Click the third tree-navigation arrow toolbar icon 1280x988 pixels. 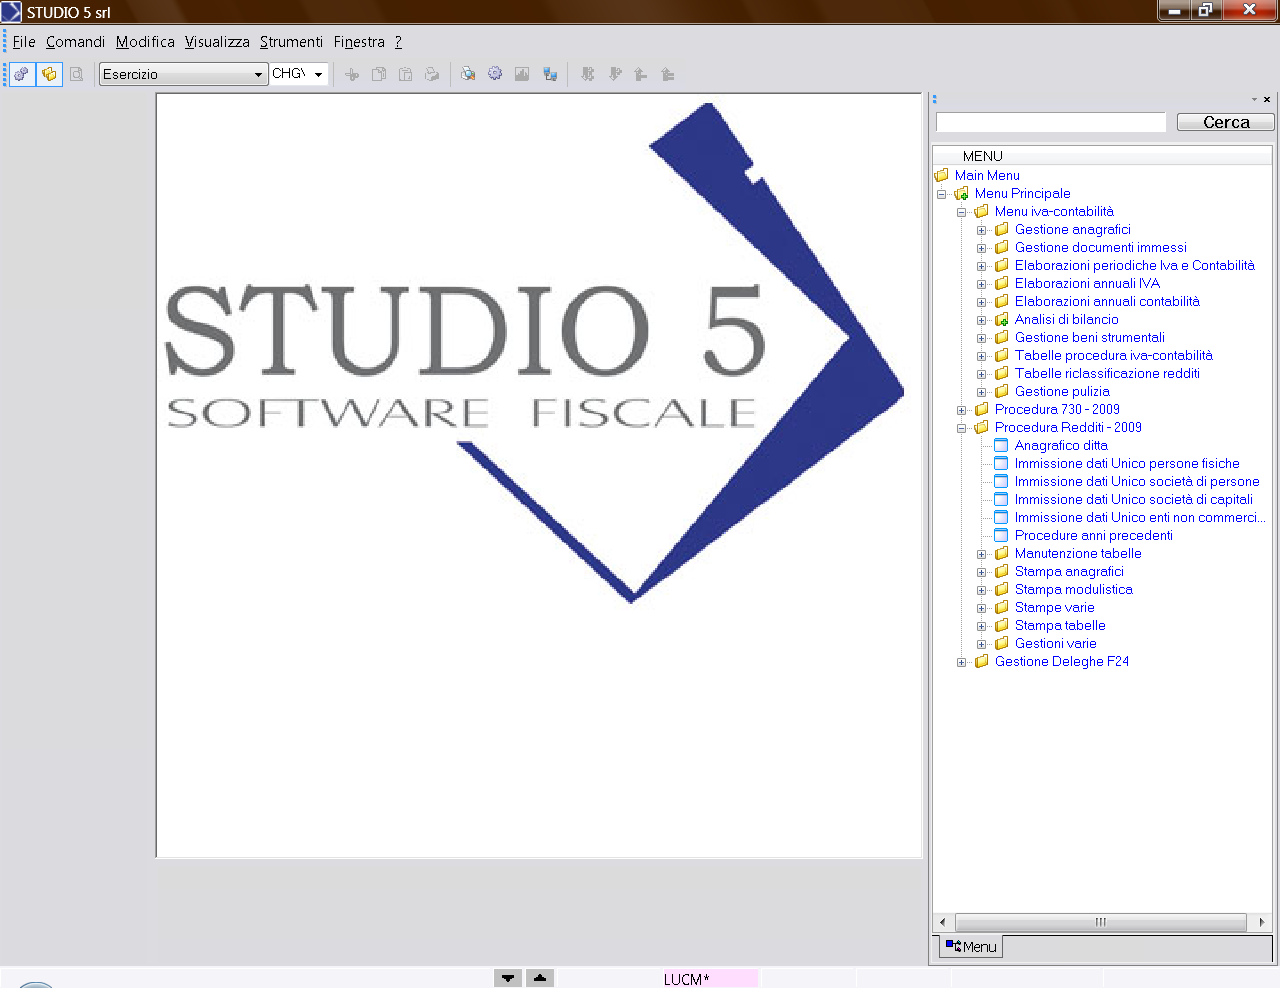(x=641, y=74)
